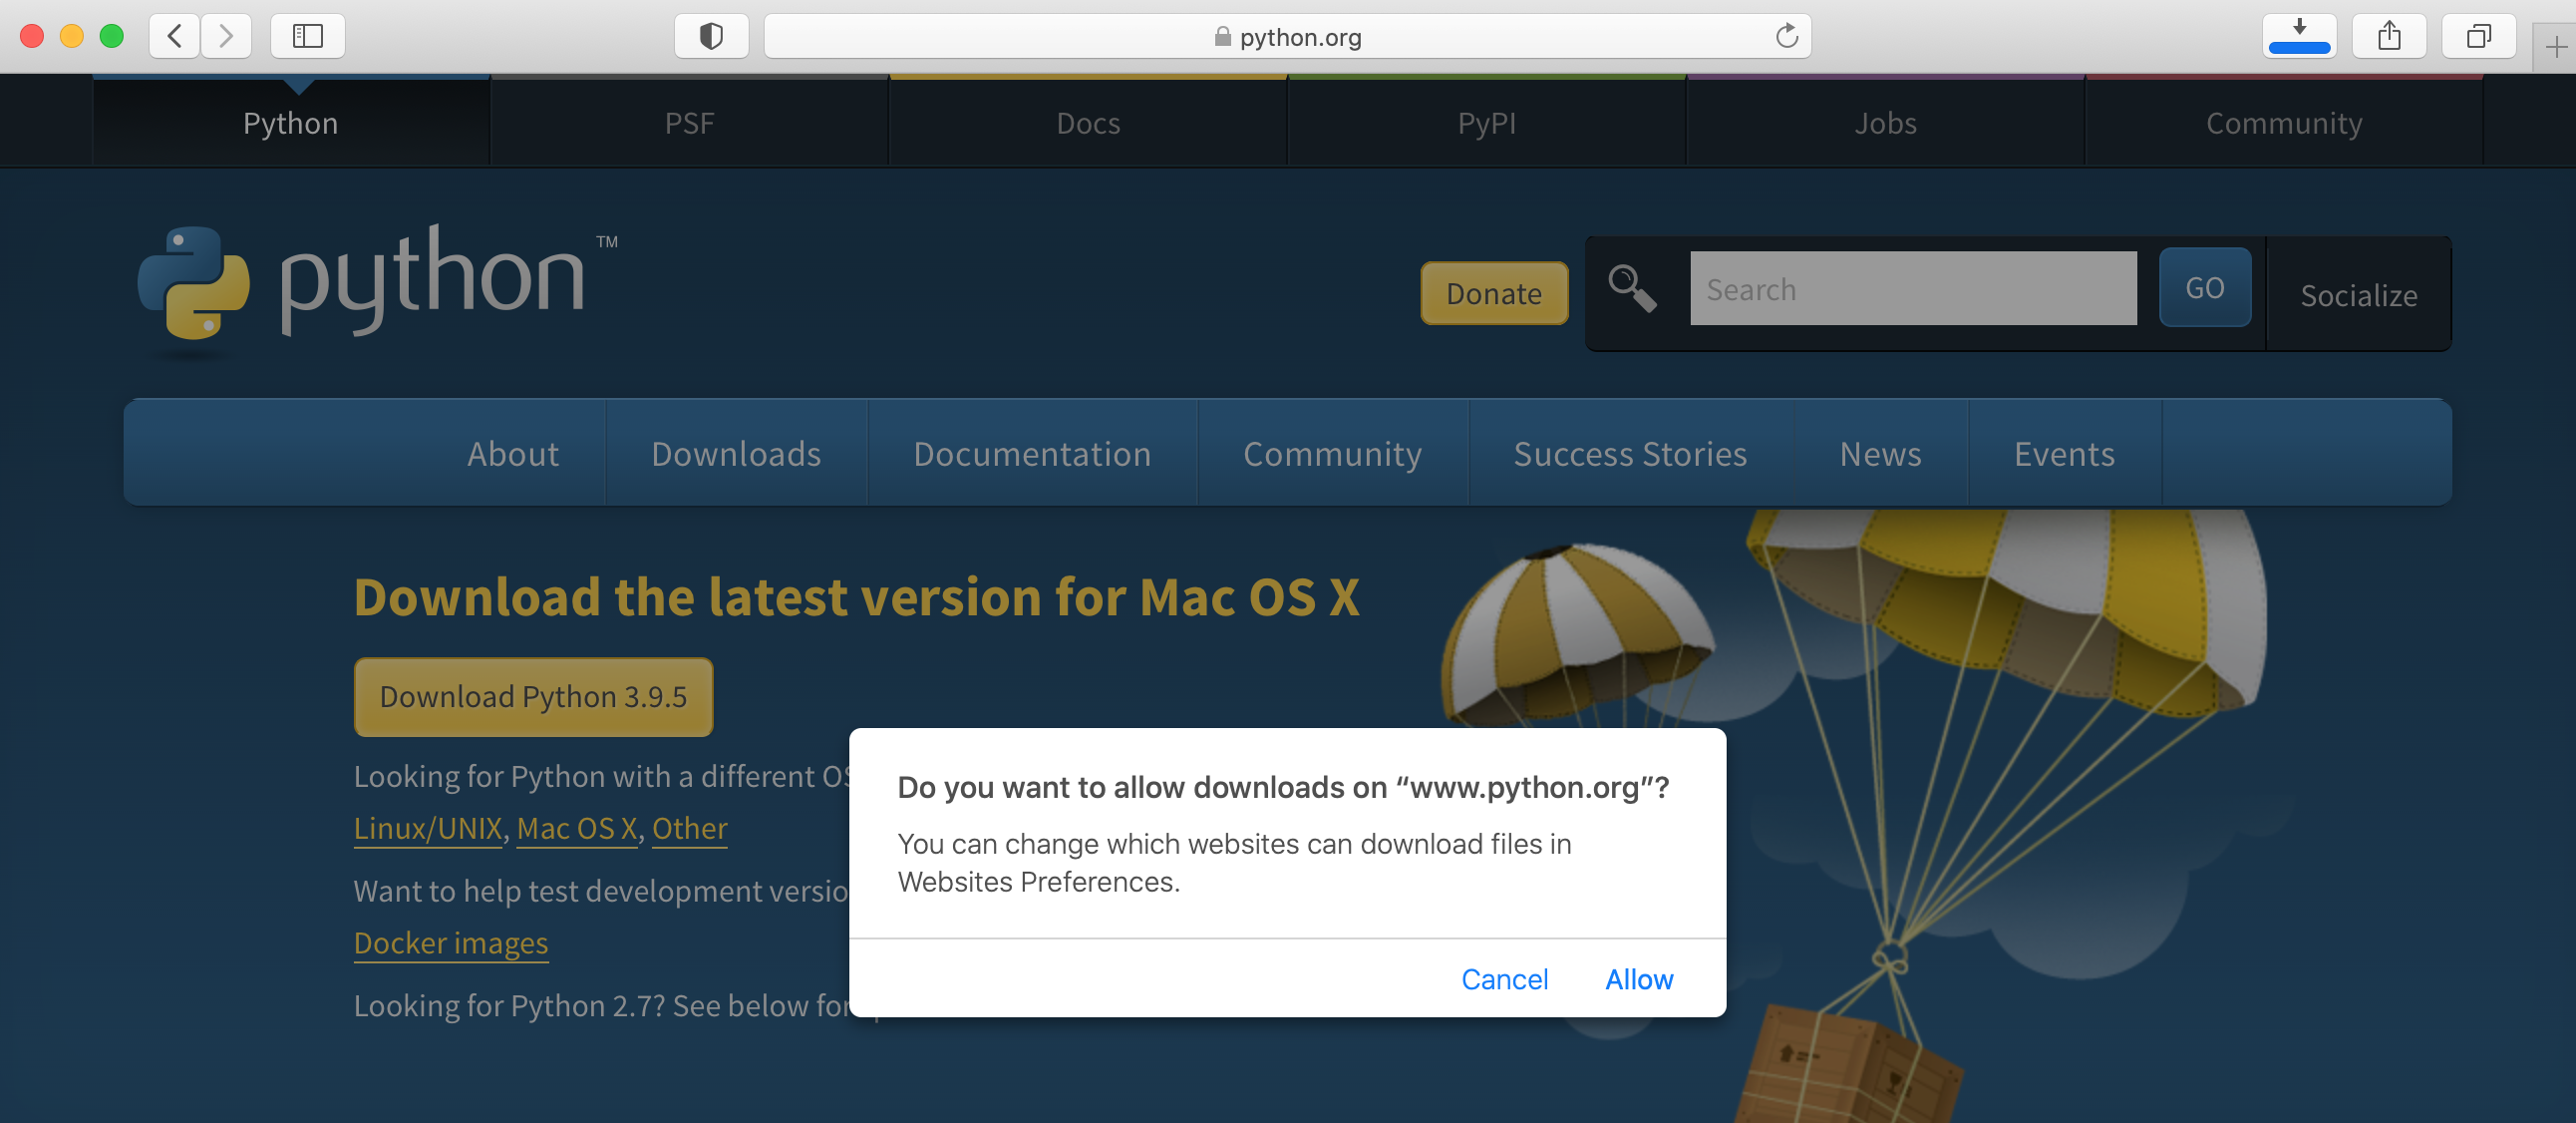Screen dimensions: 2576x1123
Task: Open the About navigation tab
Action: (x=511, y=454)
